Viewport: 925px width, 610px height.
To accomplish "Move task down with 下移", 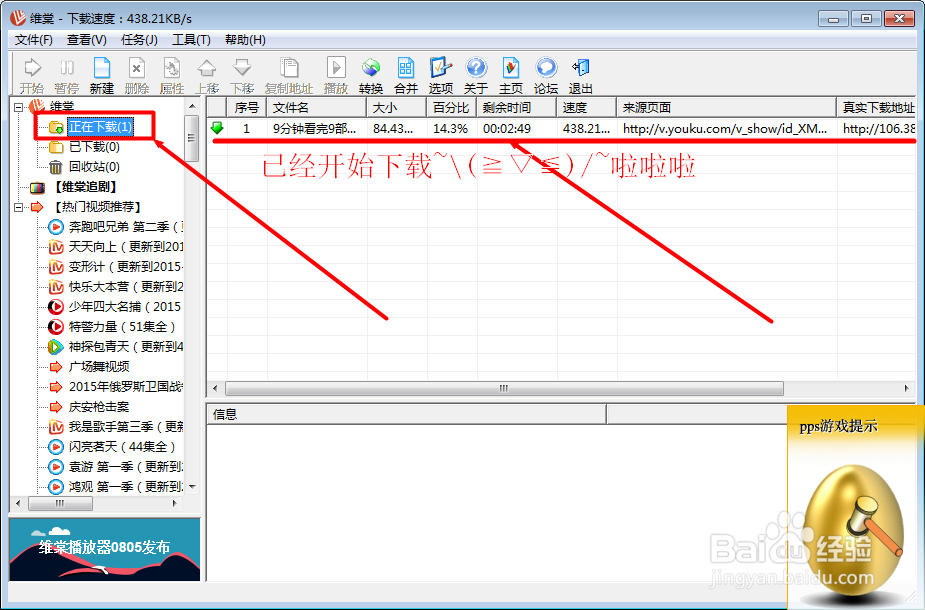I will click(242, 76).
